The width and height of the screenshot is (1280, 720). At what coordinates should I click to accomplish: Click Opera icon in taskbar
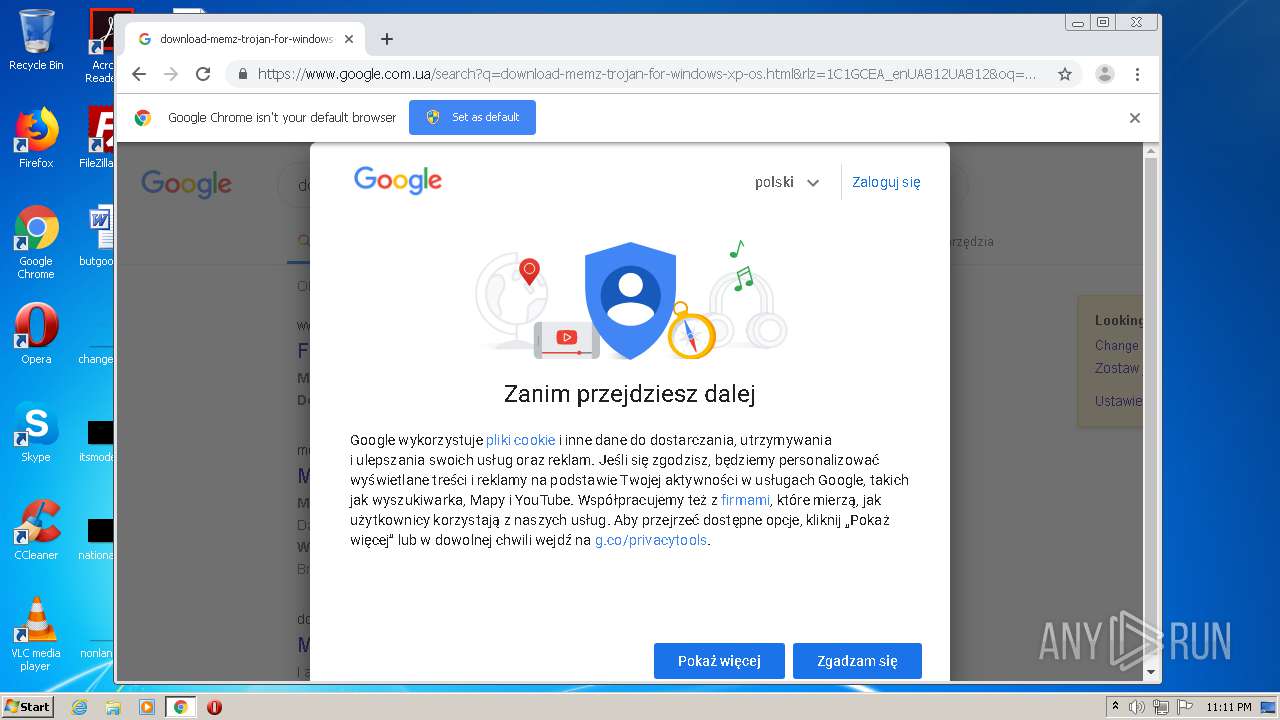coord(214,707)
